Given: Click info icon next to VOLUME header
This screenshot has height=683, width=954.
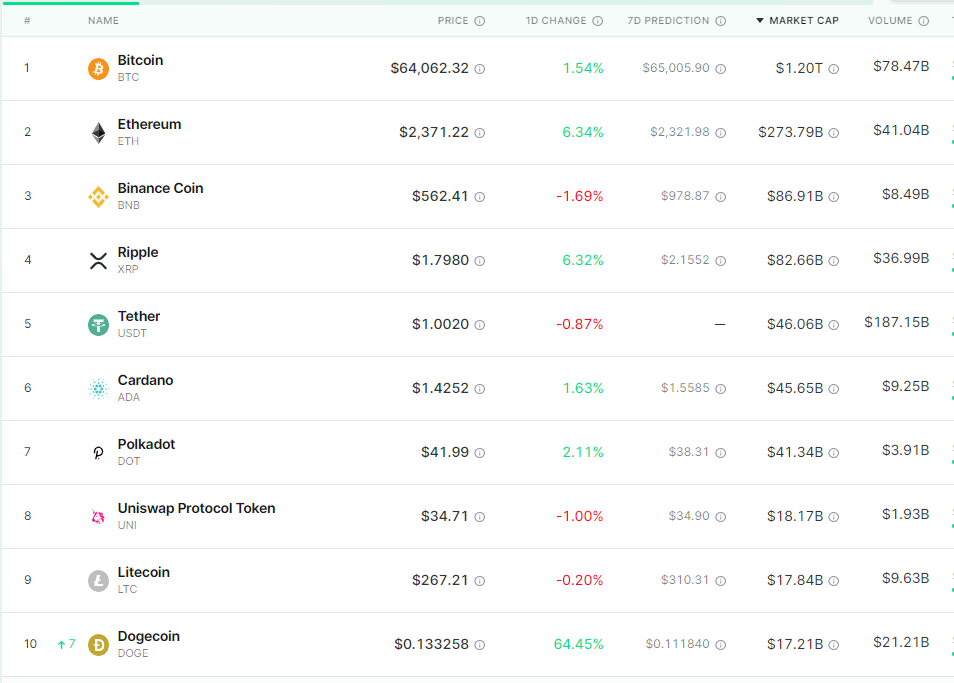Looking at the screenshot, I should point(924,21).
